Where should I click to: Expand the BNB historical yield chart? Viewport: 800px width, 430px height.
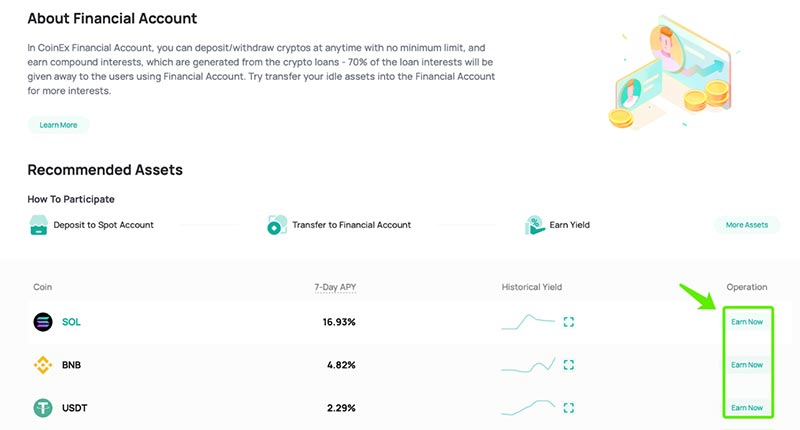569,365
